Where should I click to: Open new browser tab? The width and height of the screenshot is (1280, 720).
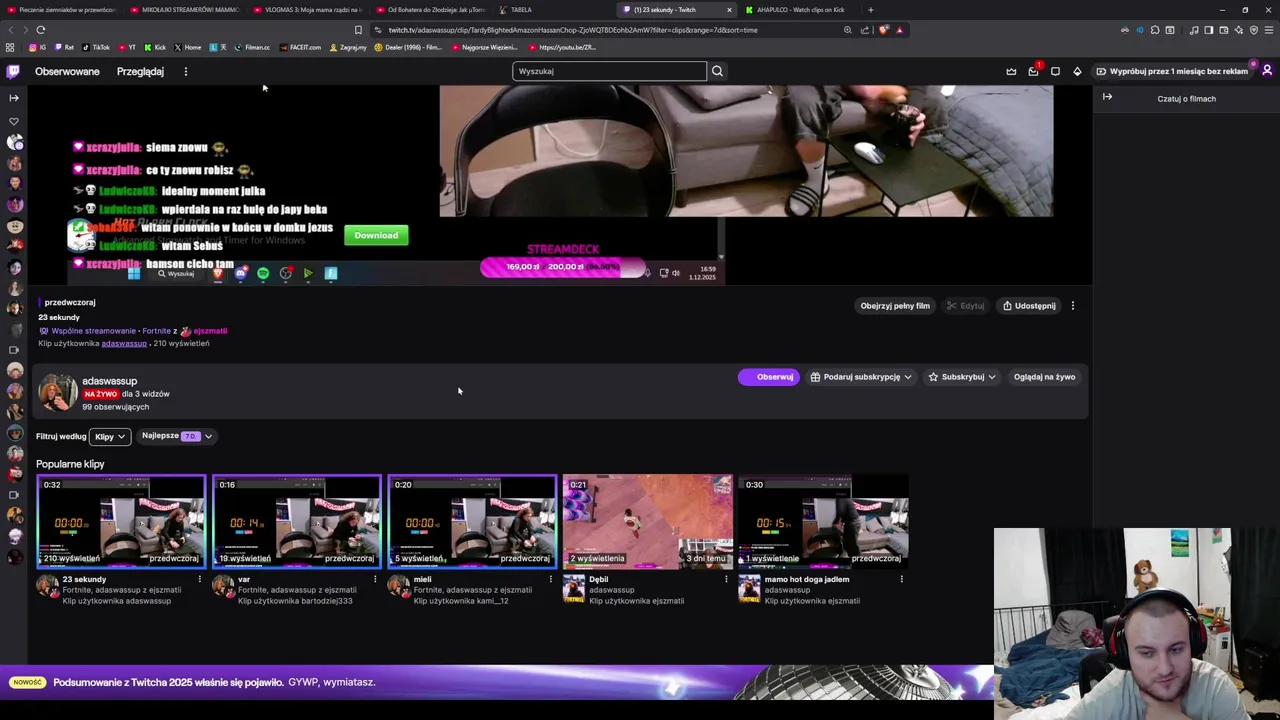[x=870, y=10]
